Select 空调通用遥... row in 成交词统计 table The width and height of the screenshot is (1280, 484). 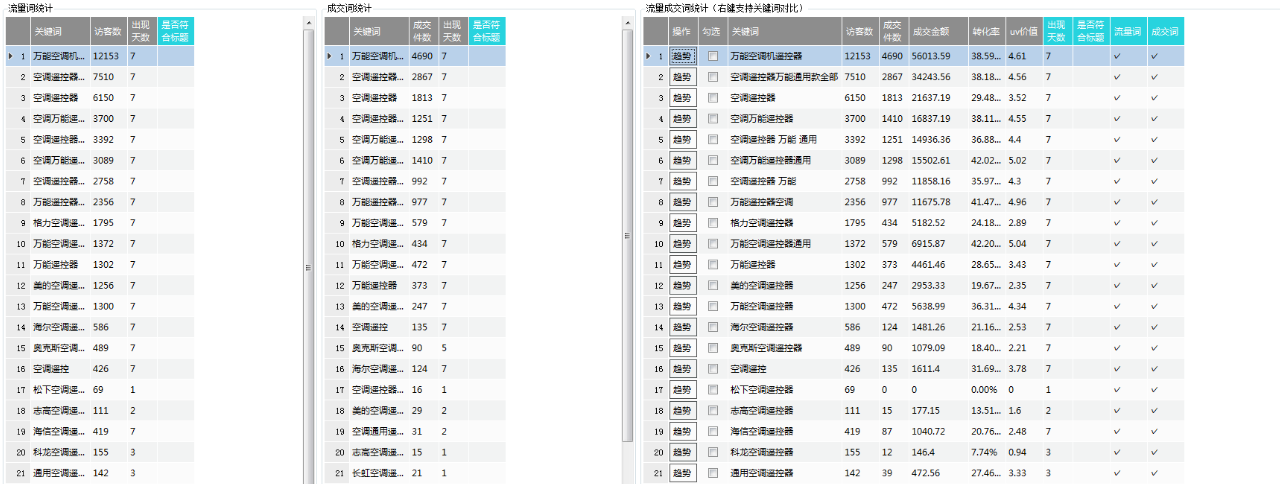415,431
